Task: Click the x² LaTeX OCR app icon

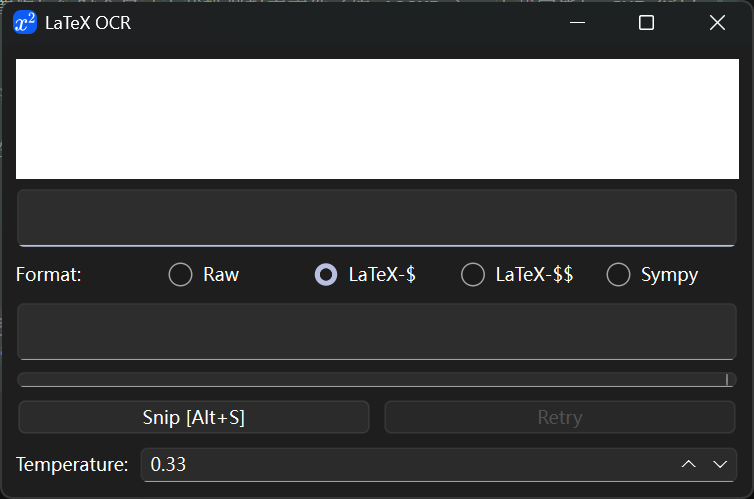Action: (25, 23)
